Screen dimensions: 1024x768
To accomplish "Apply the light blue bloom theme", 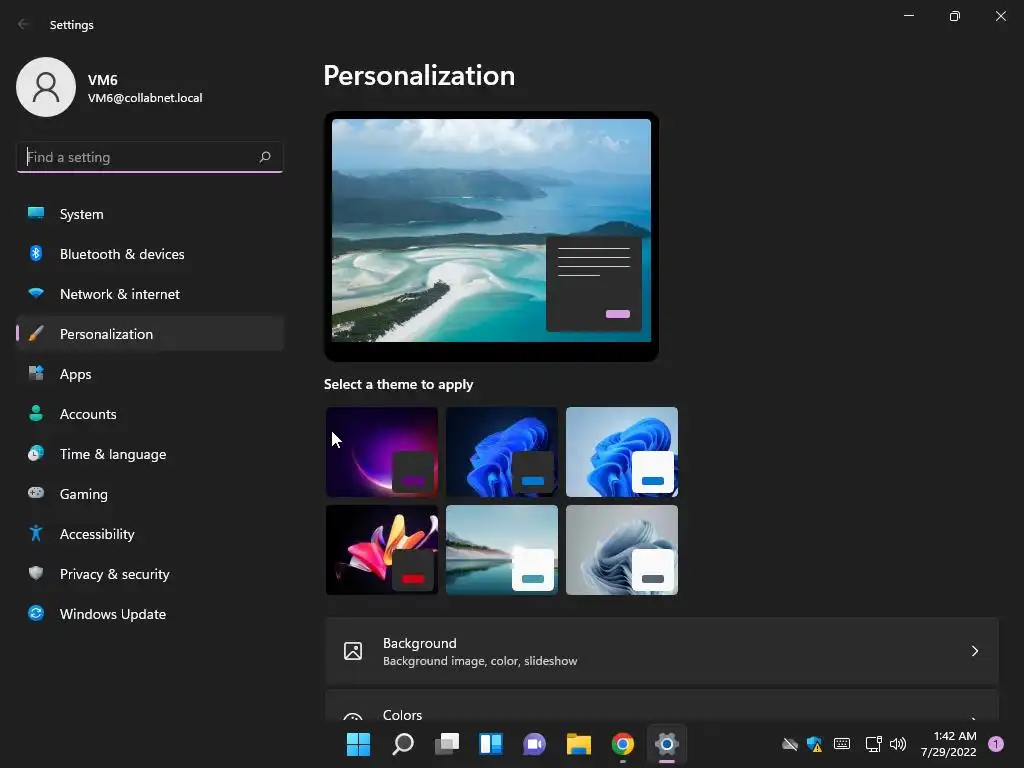I will tap(622, 452).
